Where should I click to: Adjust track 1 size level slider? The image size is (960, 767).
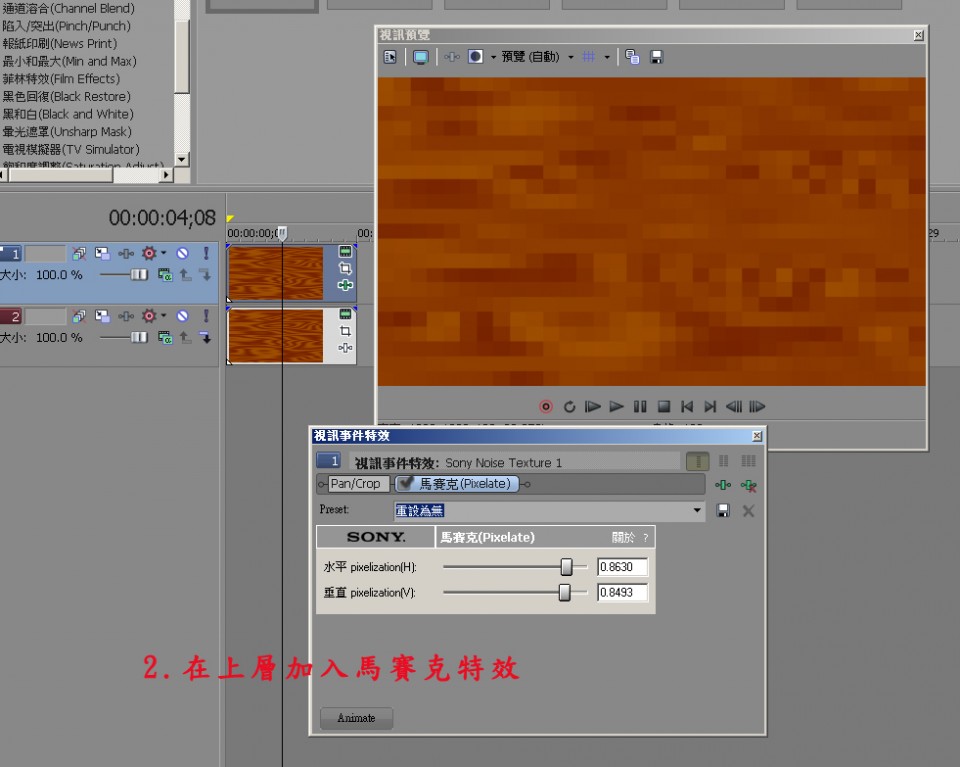[x=139, y=275]
